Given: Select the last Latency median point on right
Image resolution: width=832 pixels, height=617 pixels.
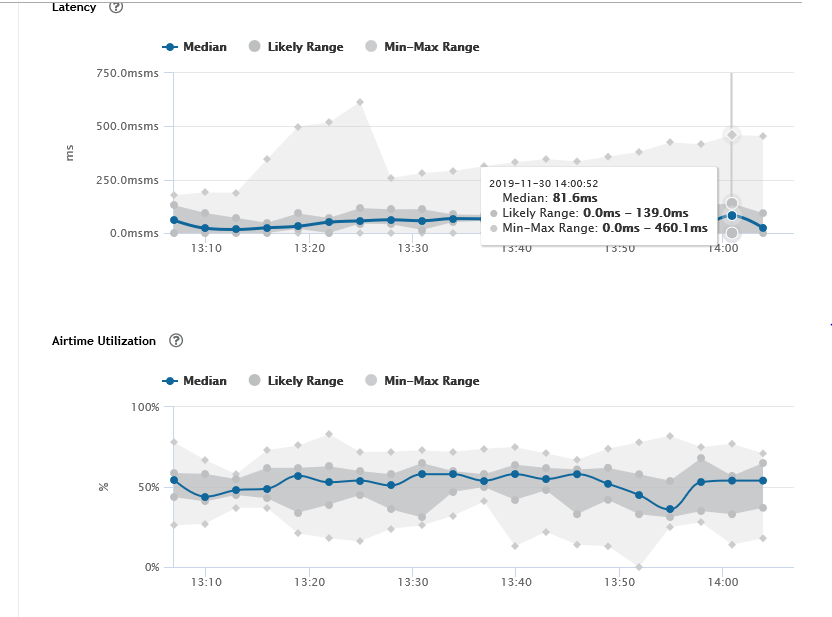Looking at the screenshot, I should (763, 228).
